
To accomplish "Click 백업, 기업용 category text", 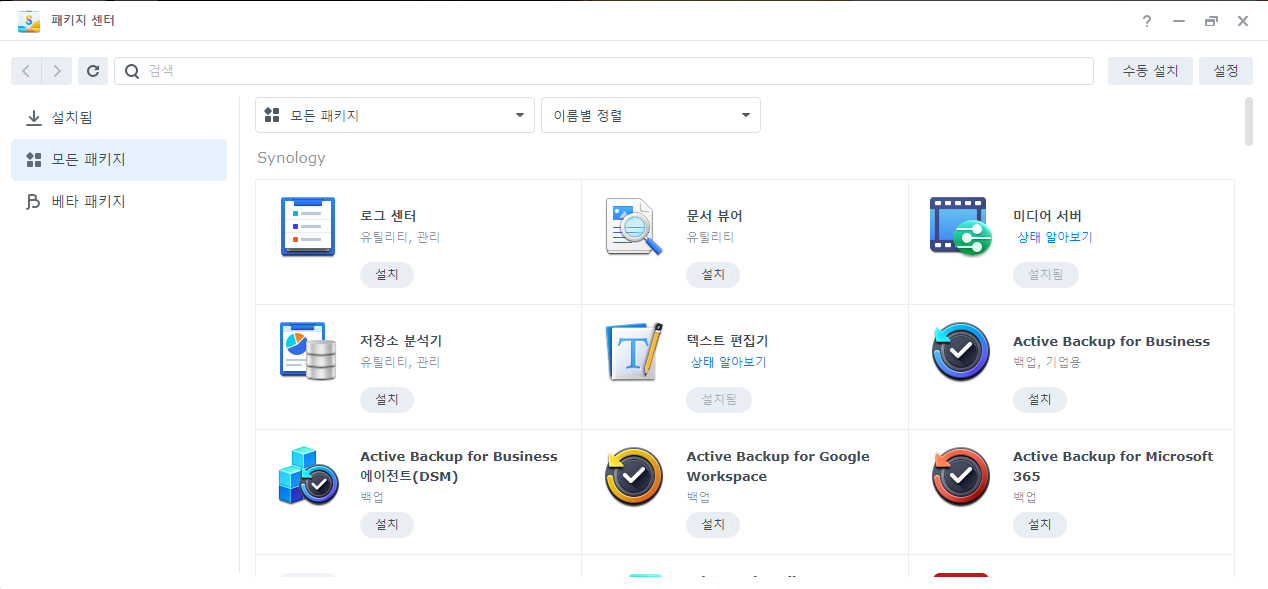I will (1047, 363).
